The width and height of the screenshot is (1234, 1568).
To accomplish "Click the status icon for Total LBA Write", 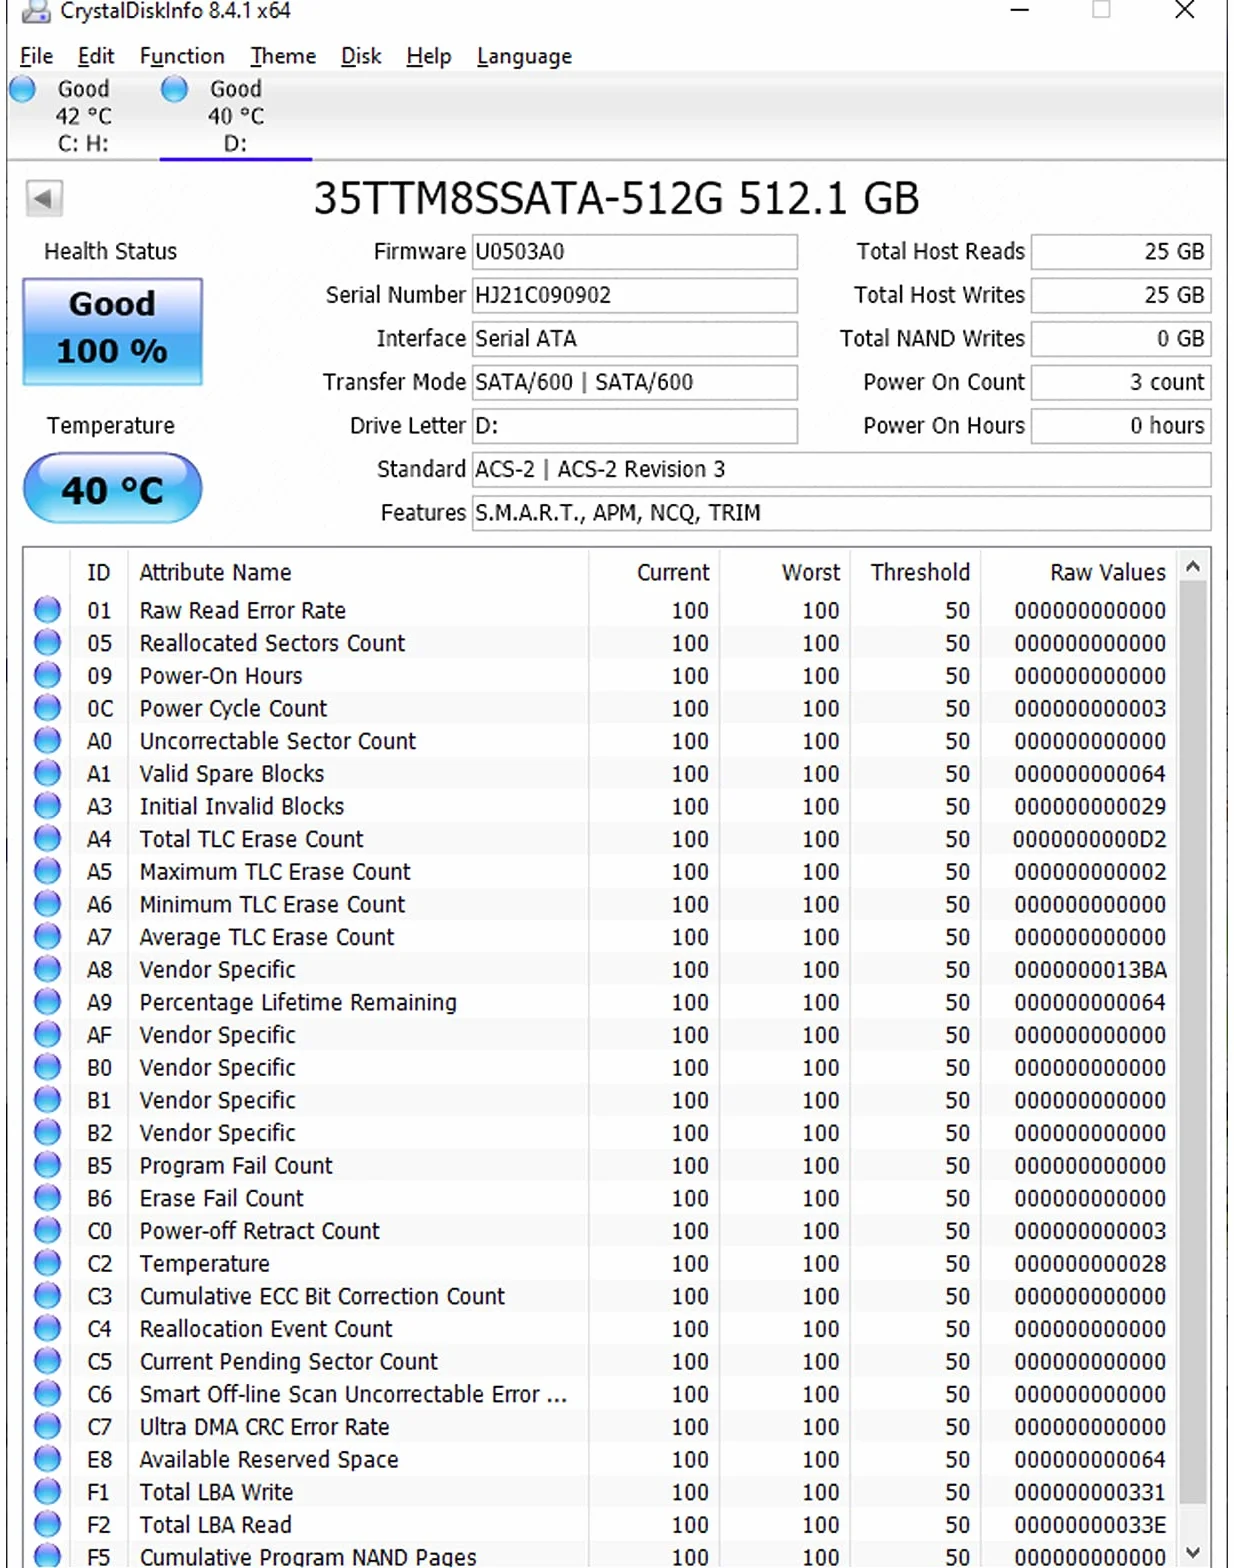I will [x=47, y=1491].
